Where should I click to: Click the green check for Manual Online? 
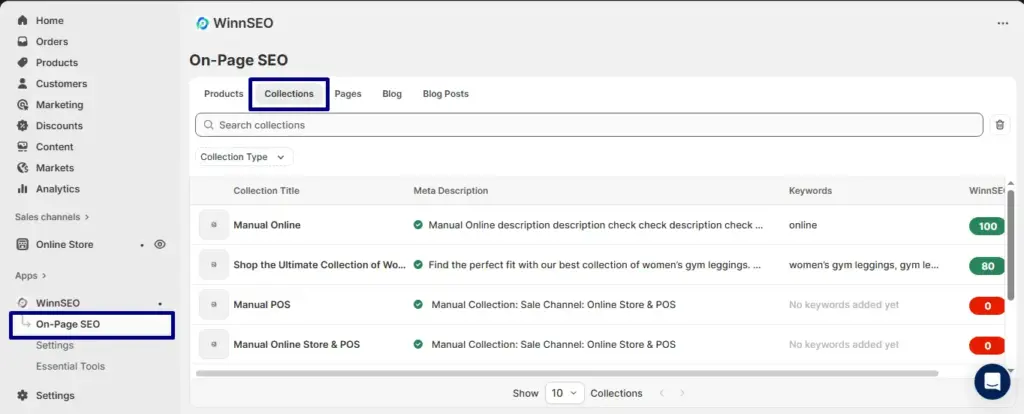pos(418,225)
